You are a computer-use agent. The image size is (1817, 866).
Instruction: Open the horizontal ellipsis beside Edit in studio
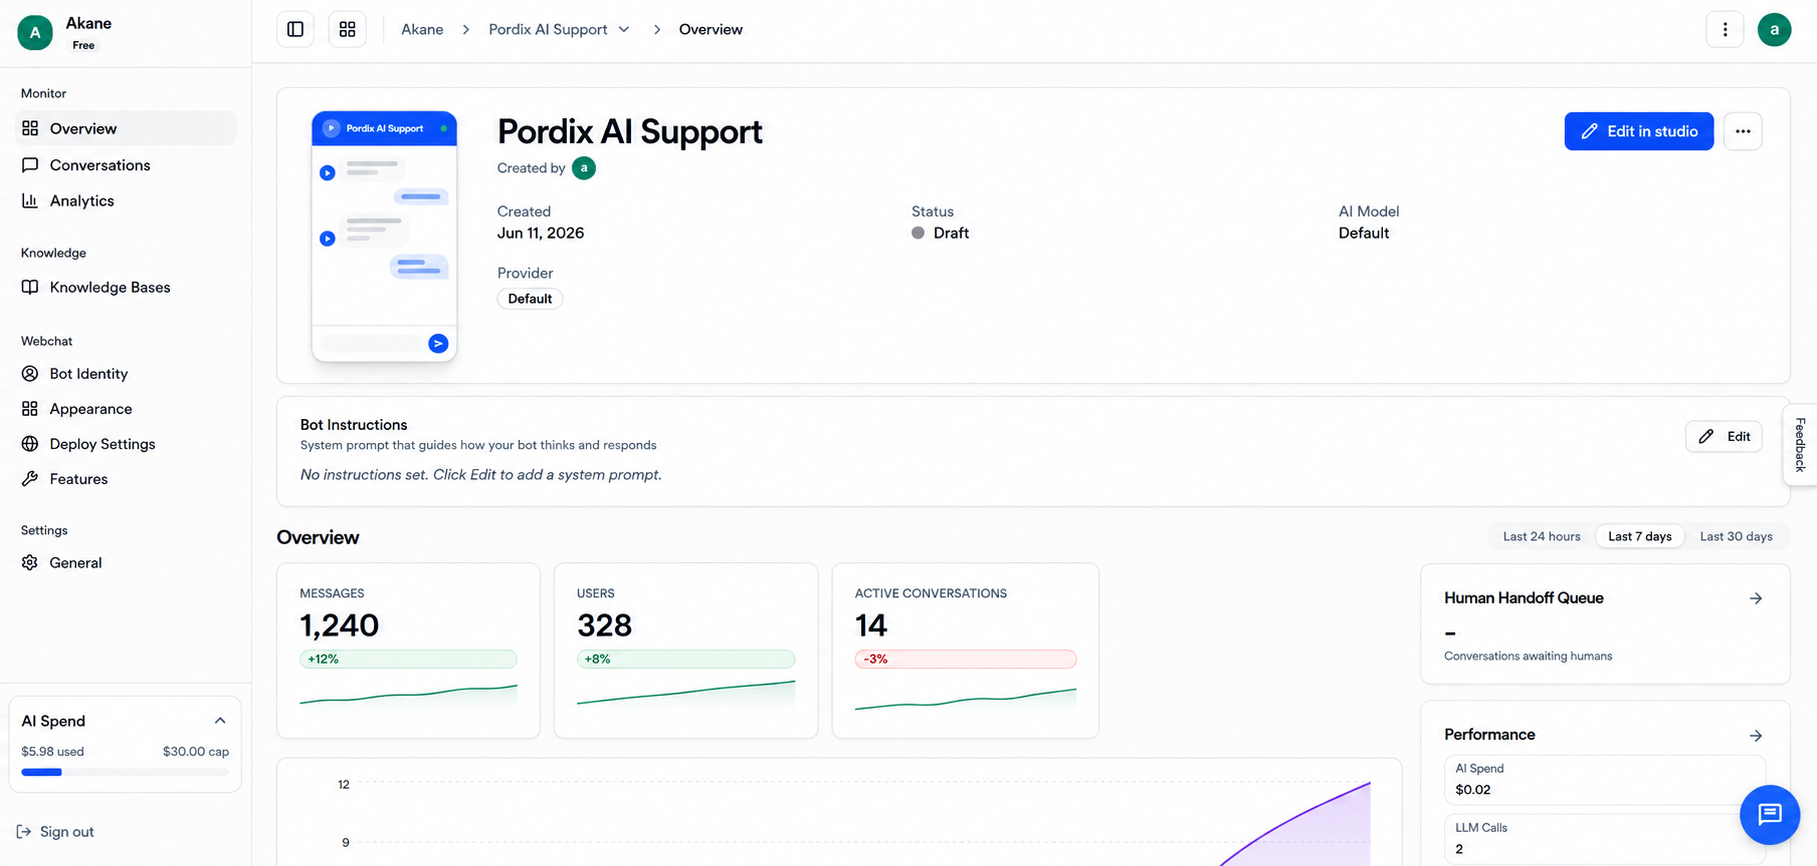point(1743,131)
